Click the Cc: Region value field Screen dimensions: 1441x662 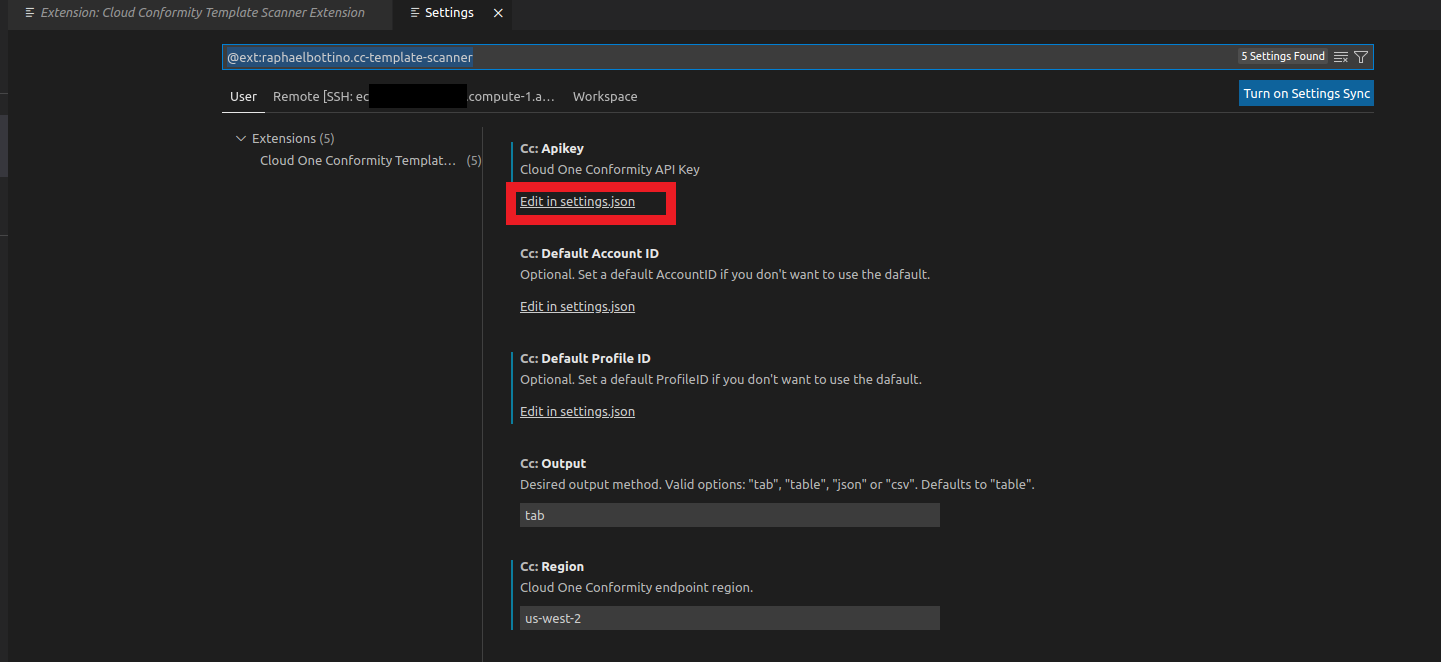(x=729, y=618)
